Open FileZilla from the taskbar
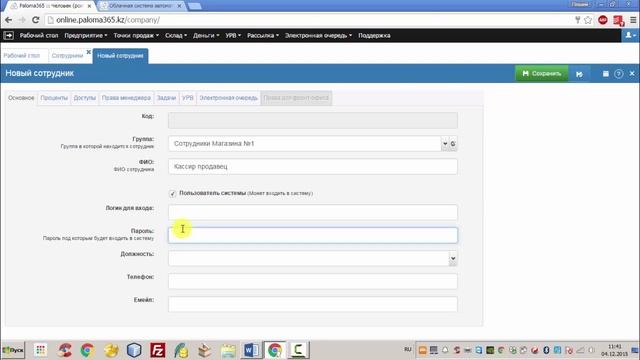This screenshot has height=360, width=640. [158, 350]
